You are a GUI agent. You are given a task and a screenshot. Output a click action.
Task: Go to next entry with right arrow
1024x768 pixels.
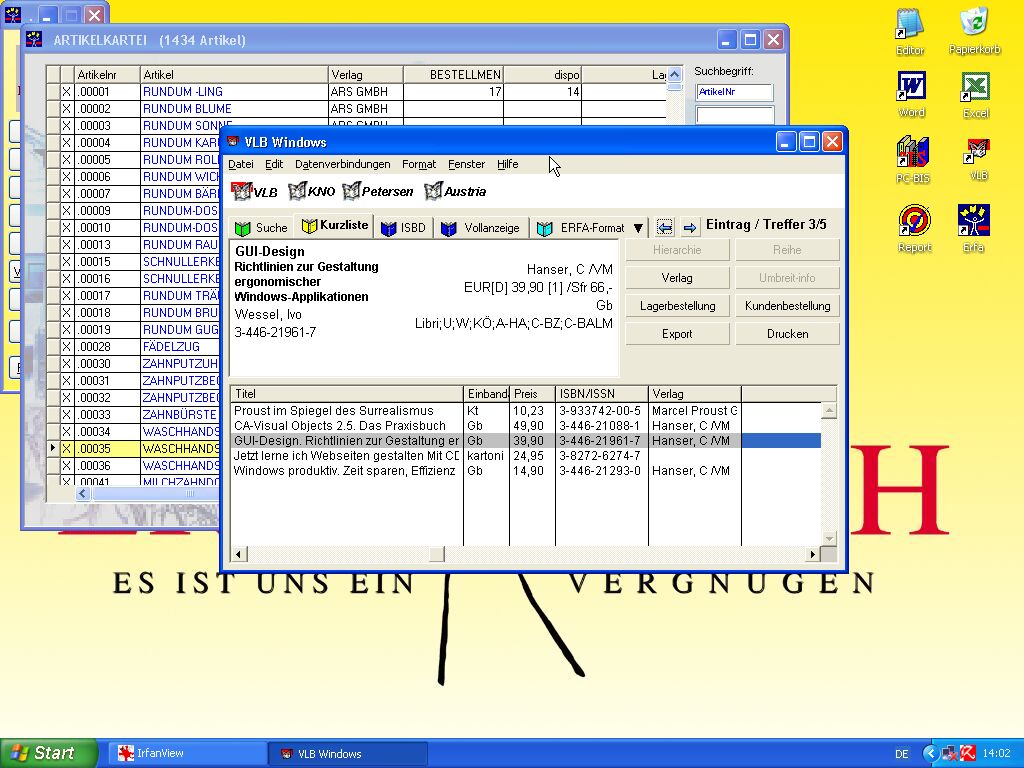pyautogui.click(x=690, y=227)
